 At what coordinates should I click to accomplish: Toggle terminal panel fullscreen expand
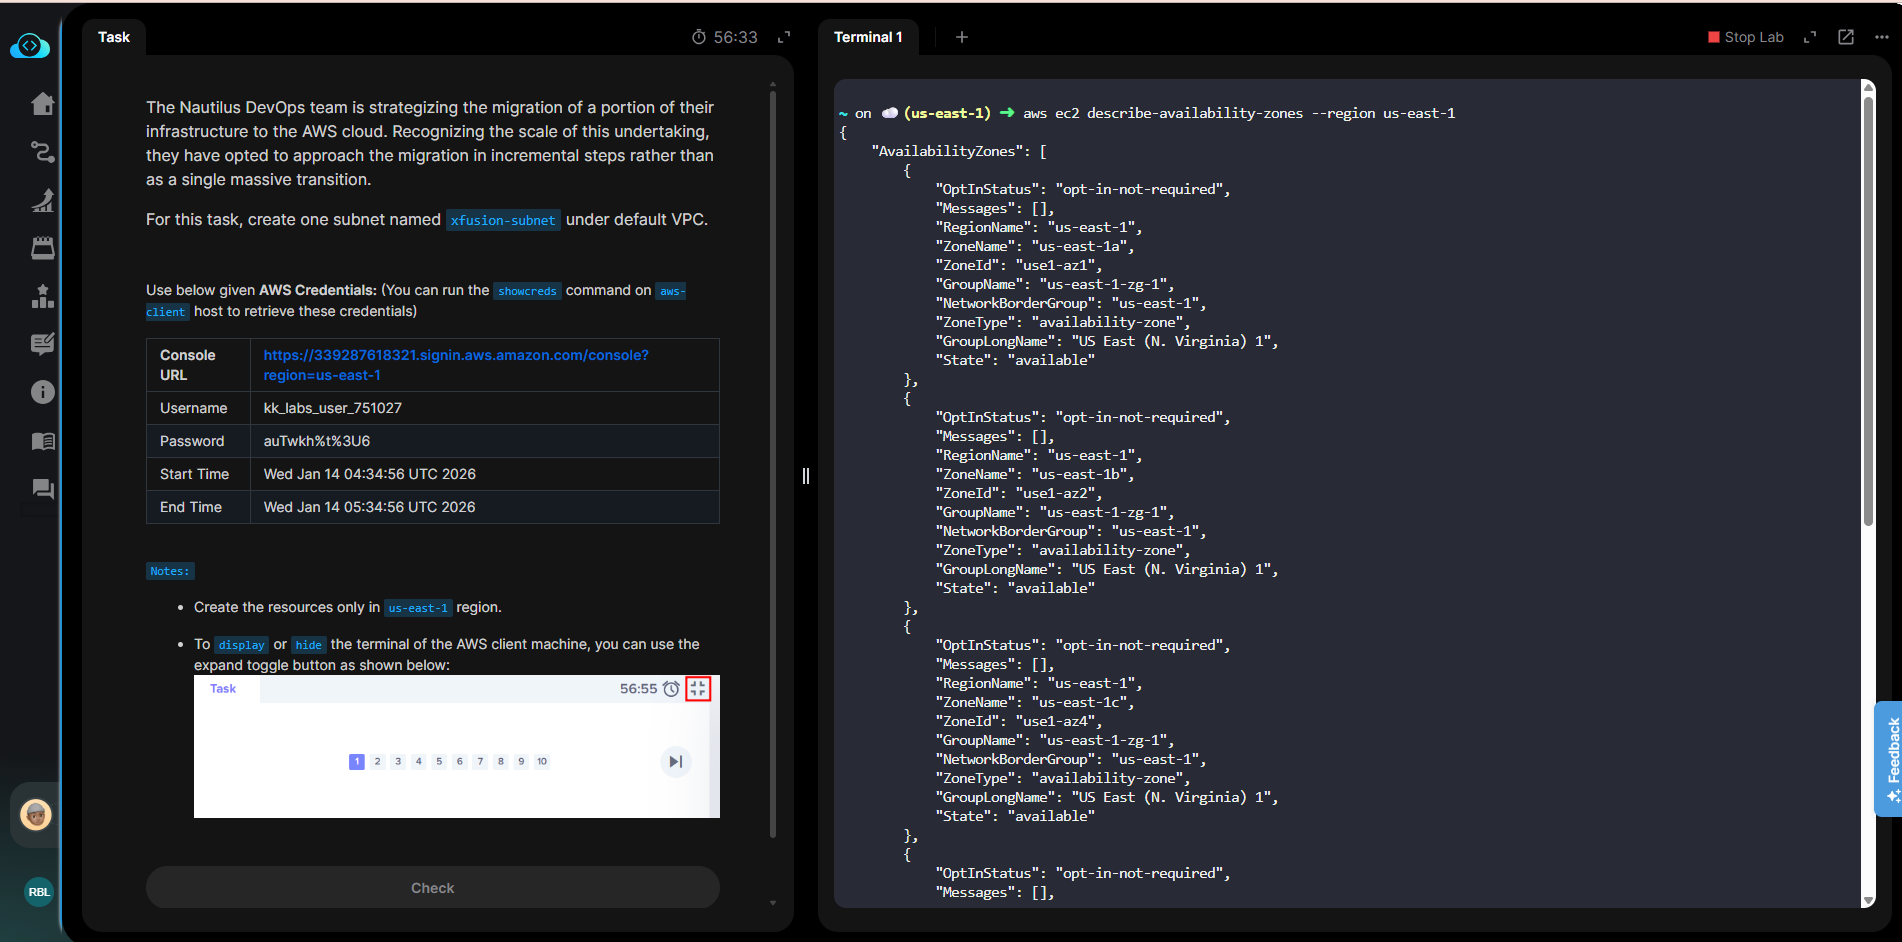(1810, 37)
